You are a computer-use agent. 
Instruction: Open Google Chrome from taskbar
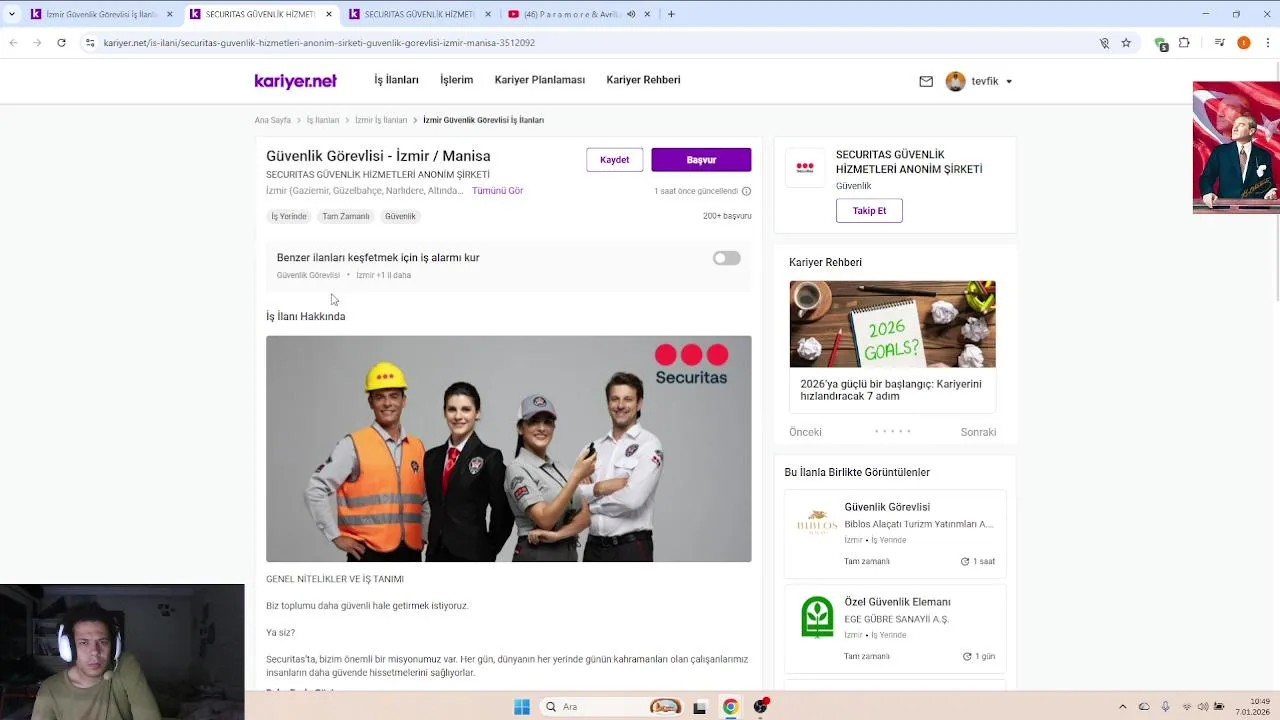click(730, 707)
